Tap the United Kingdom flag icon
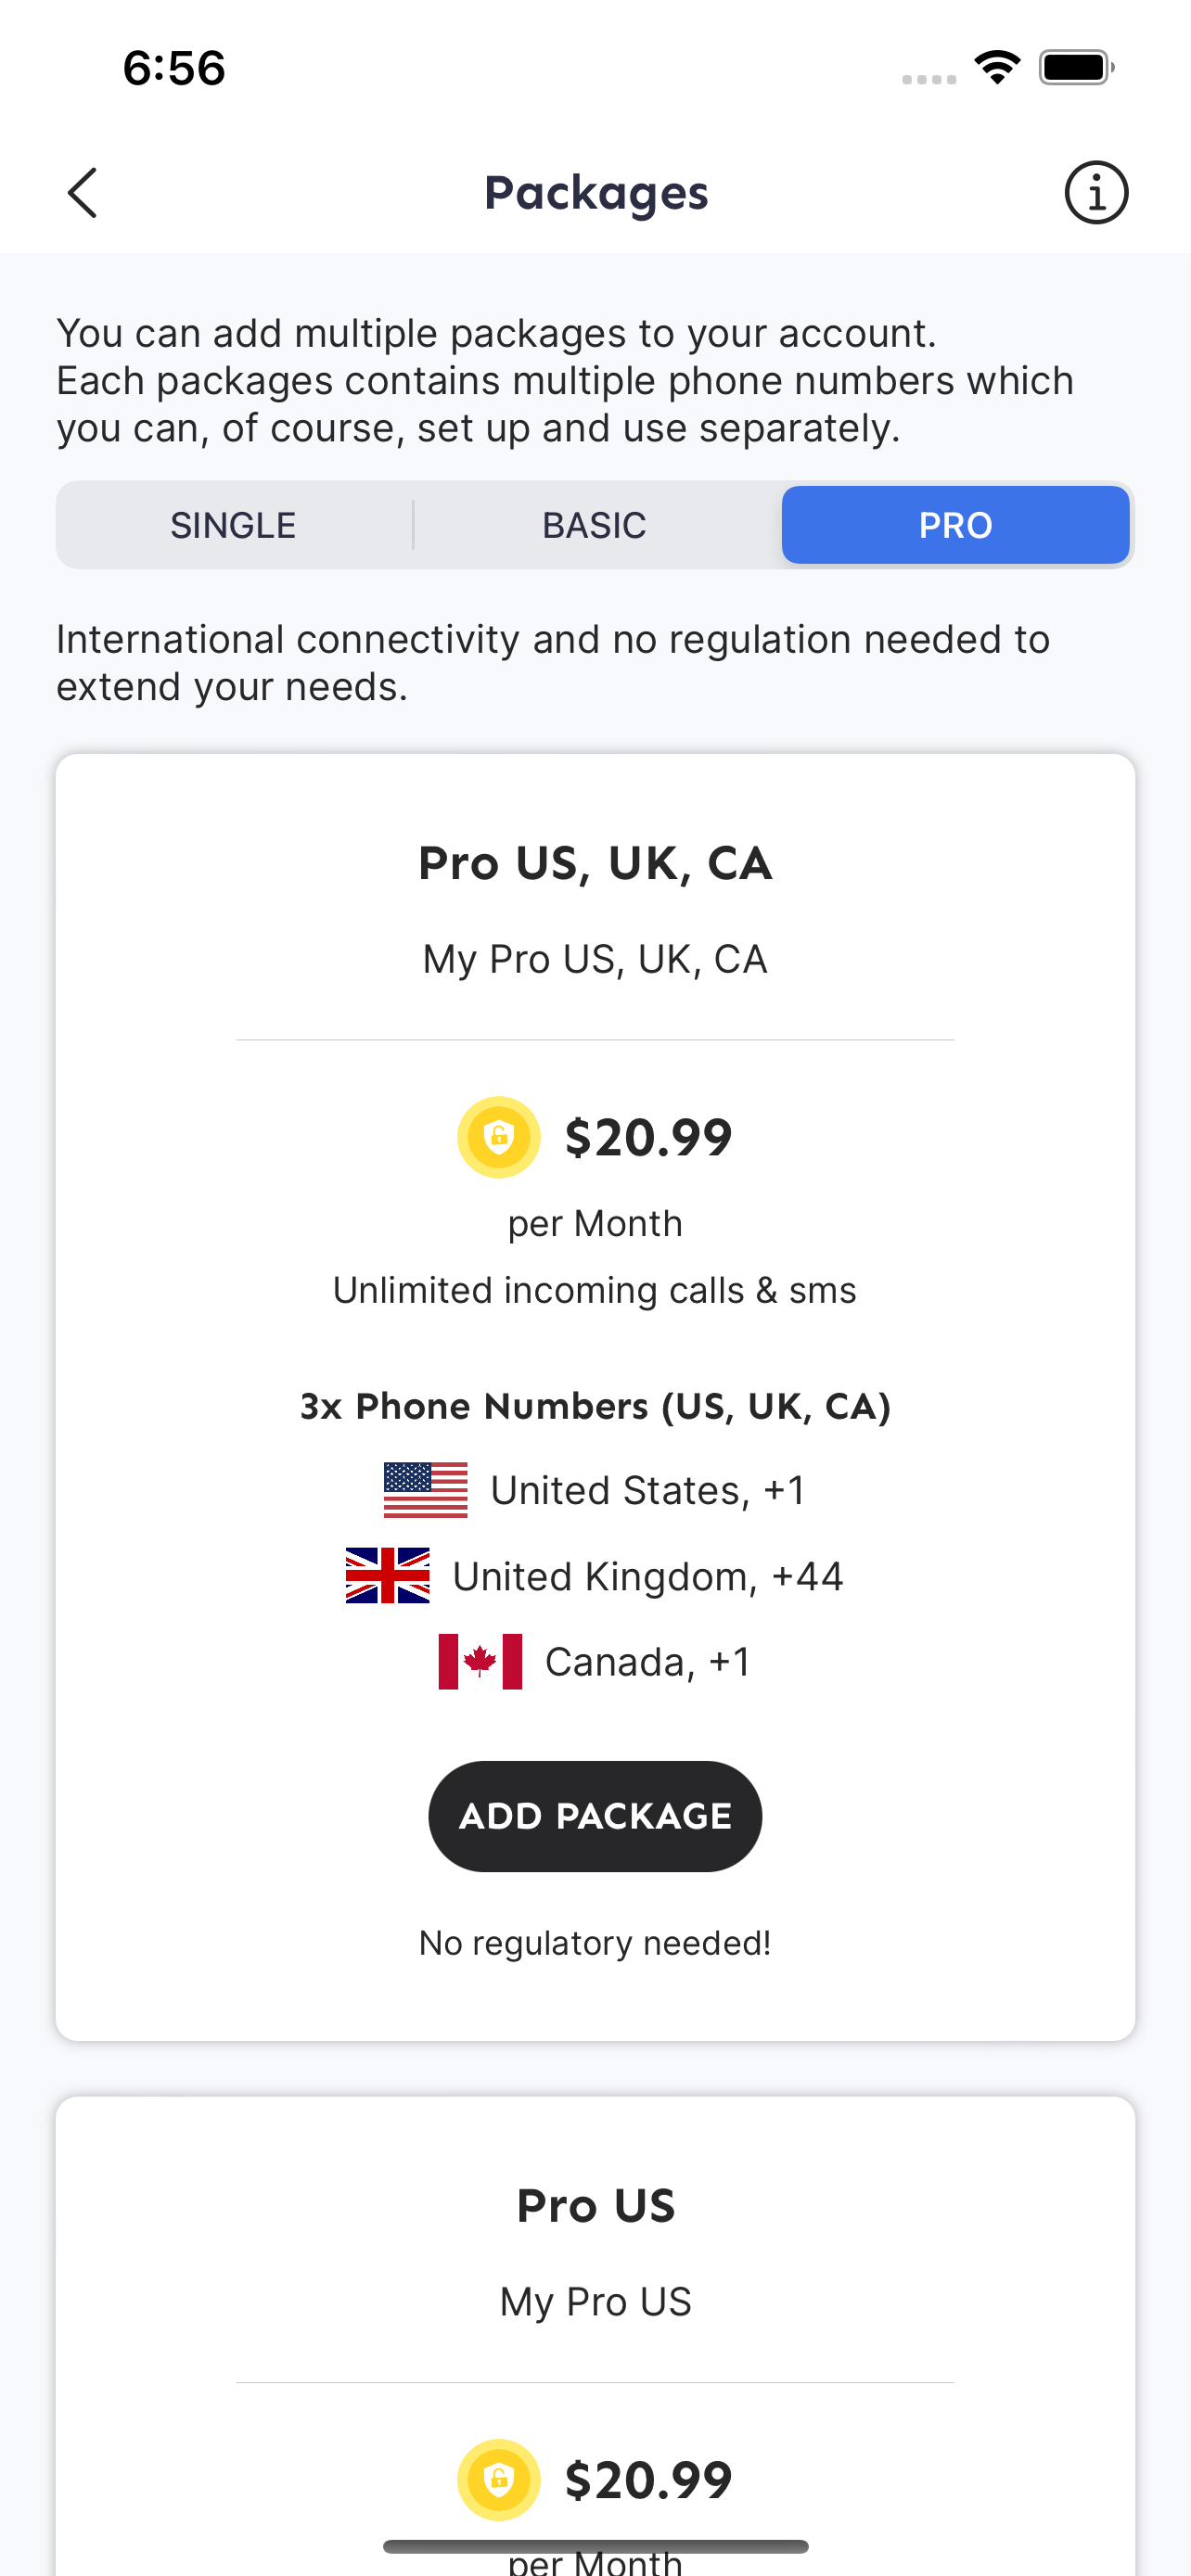 tap(388, 1576)
